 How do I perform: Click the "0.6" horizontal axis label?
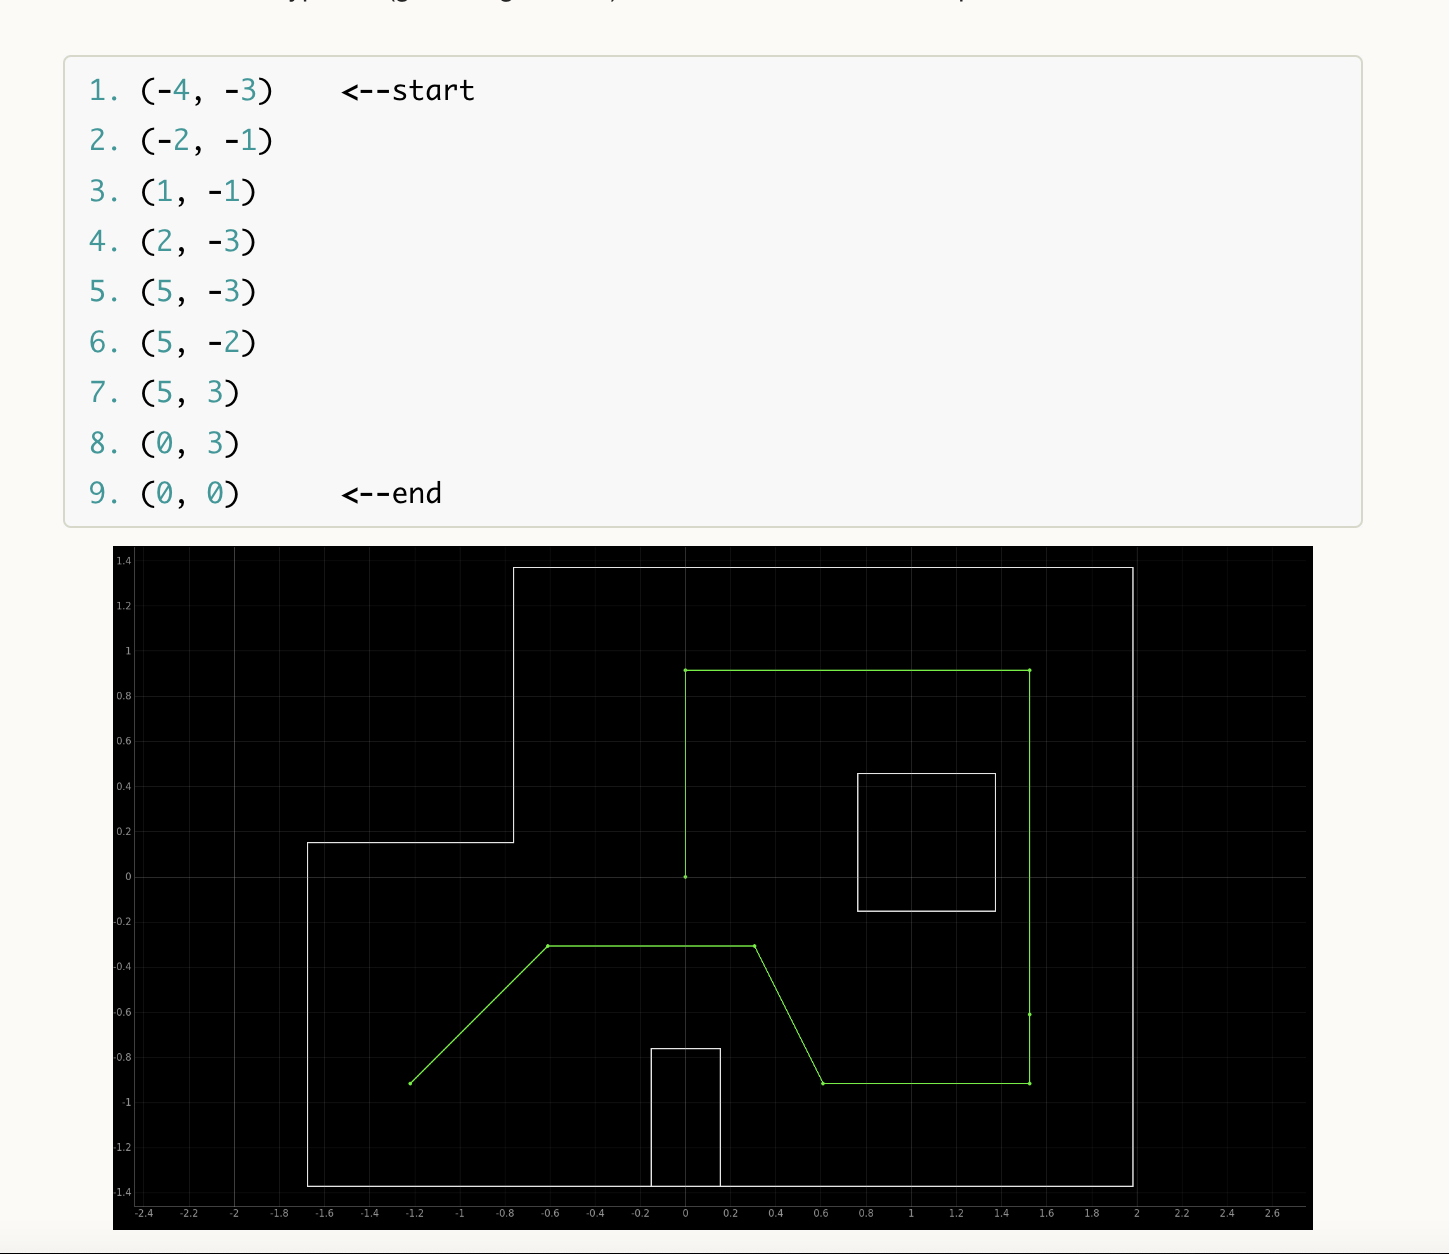821,1213
